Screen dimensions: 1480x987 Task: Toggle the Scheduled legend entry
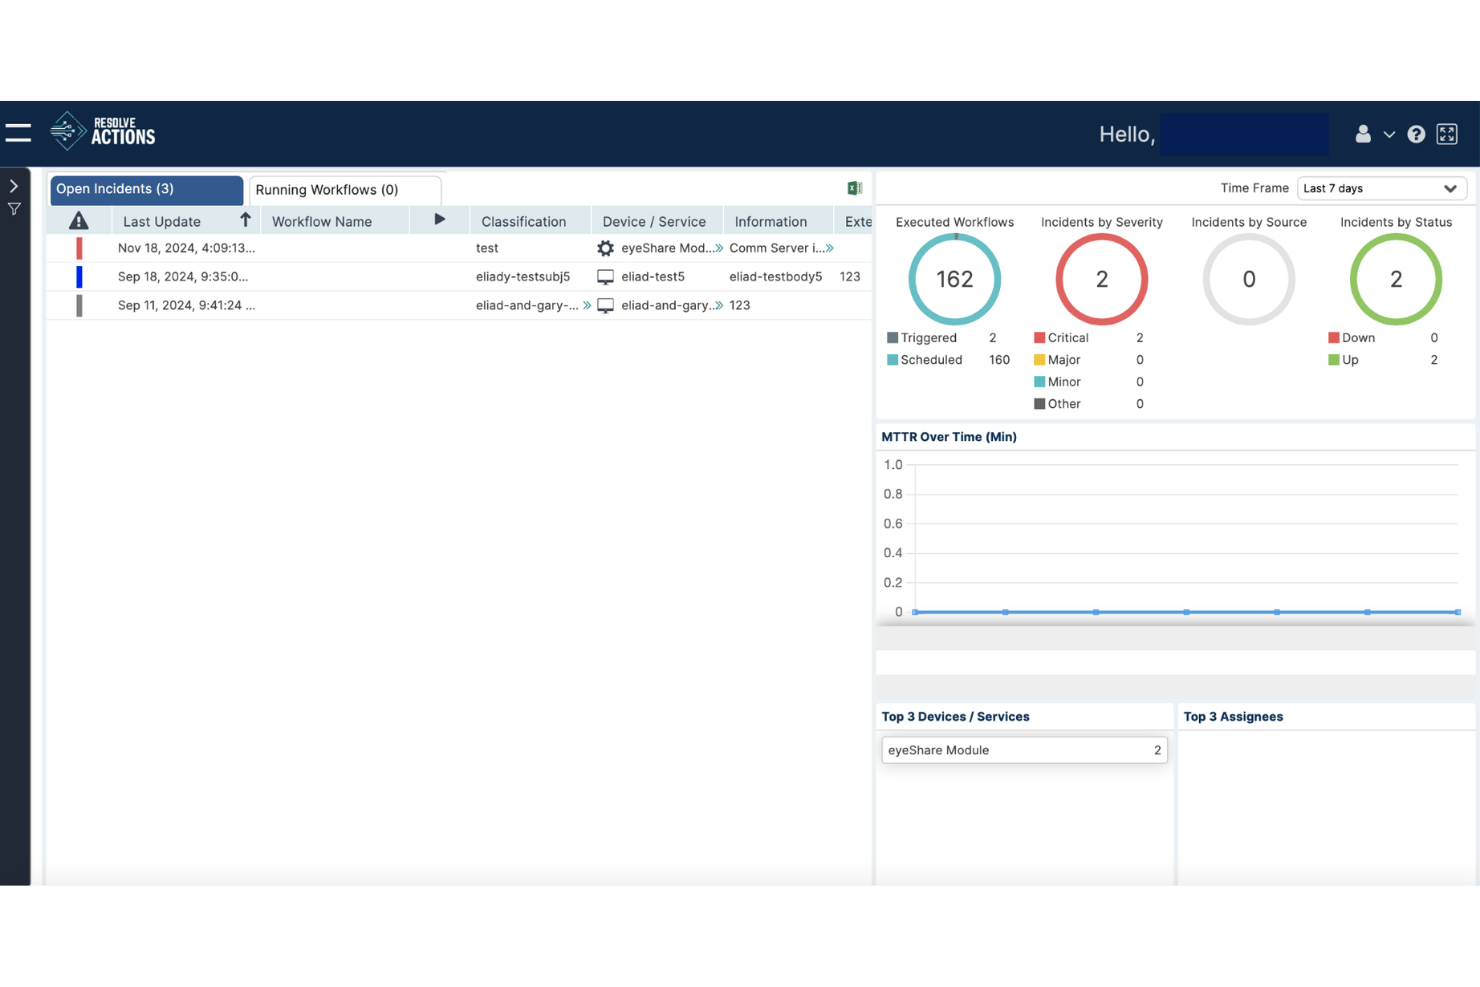coord(925,360)
